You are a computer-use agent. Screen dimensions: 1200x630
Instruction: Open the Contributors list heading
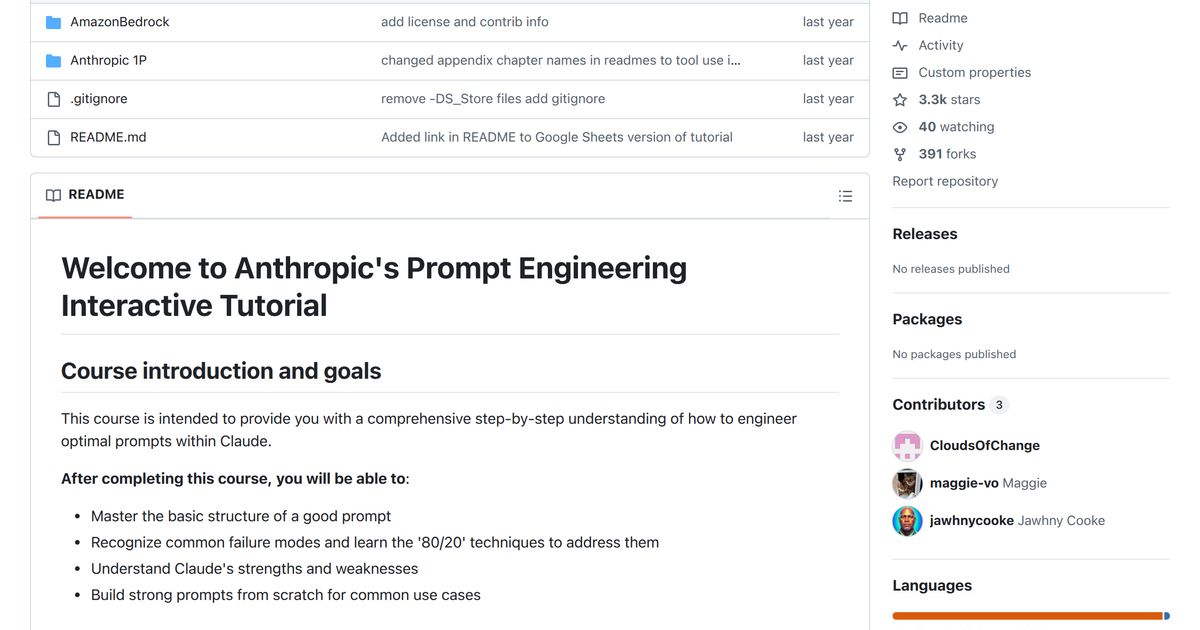[x=939, y=404]
